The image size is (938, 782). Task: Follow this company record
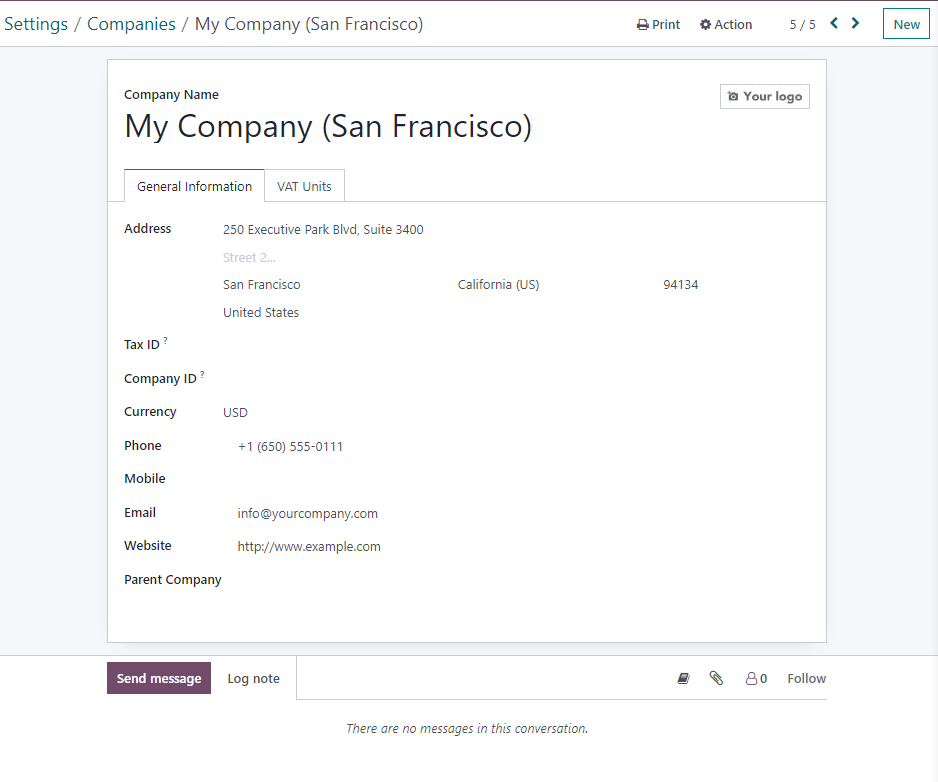806,678
